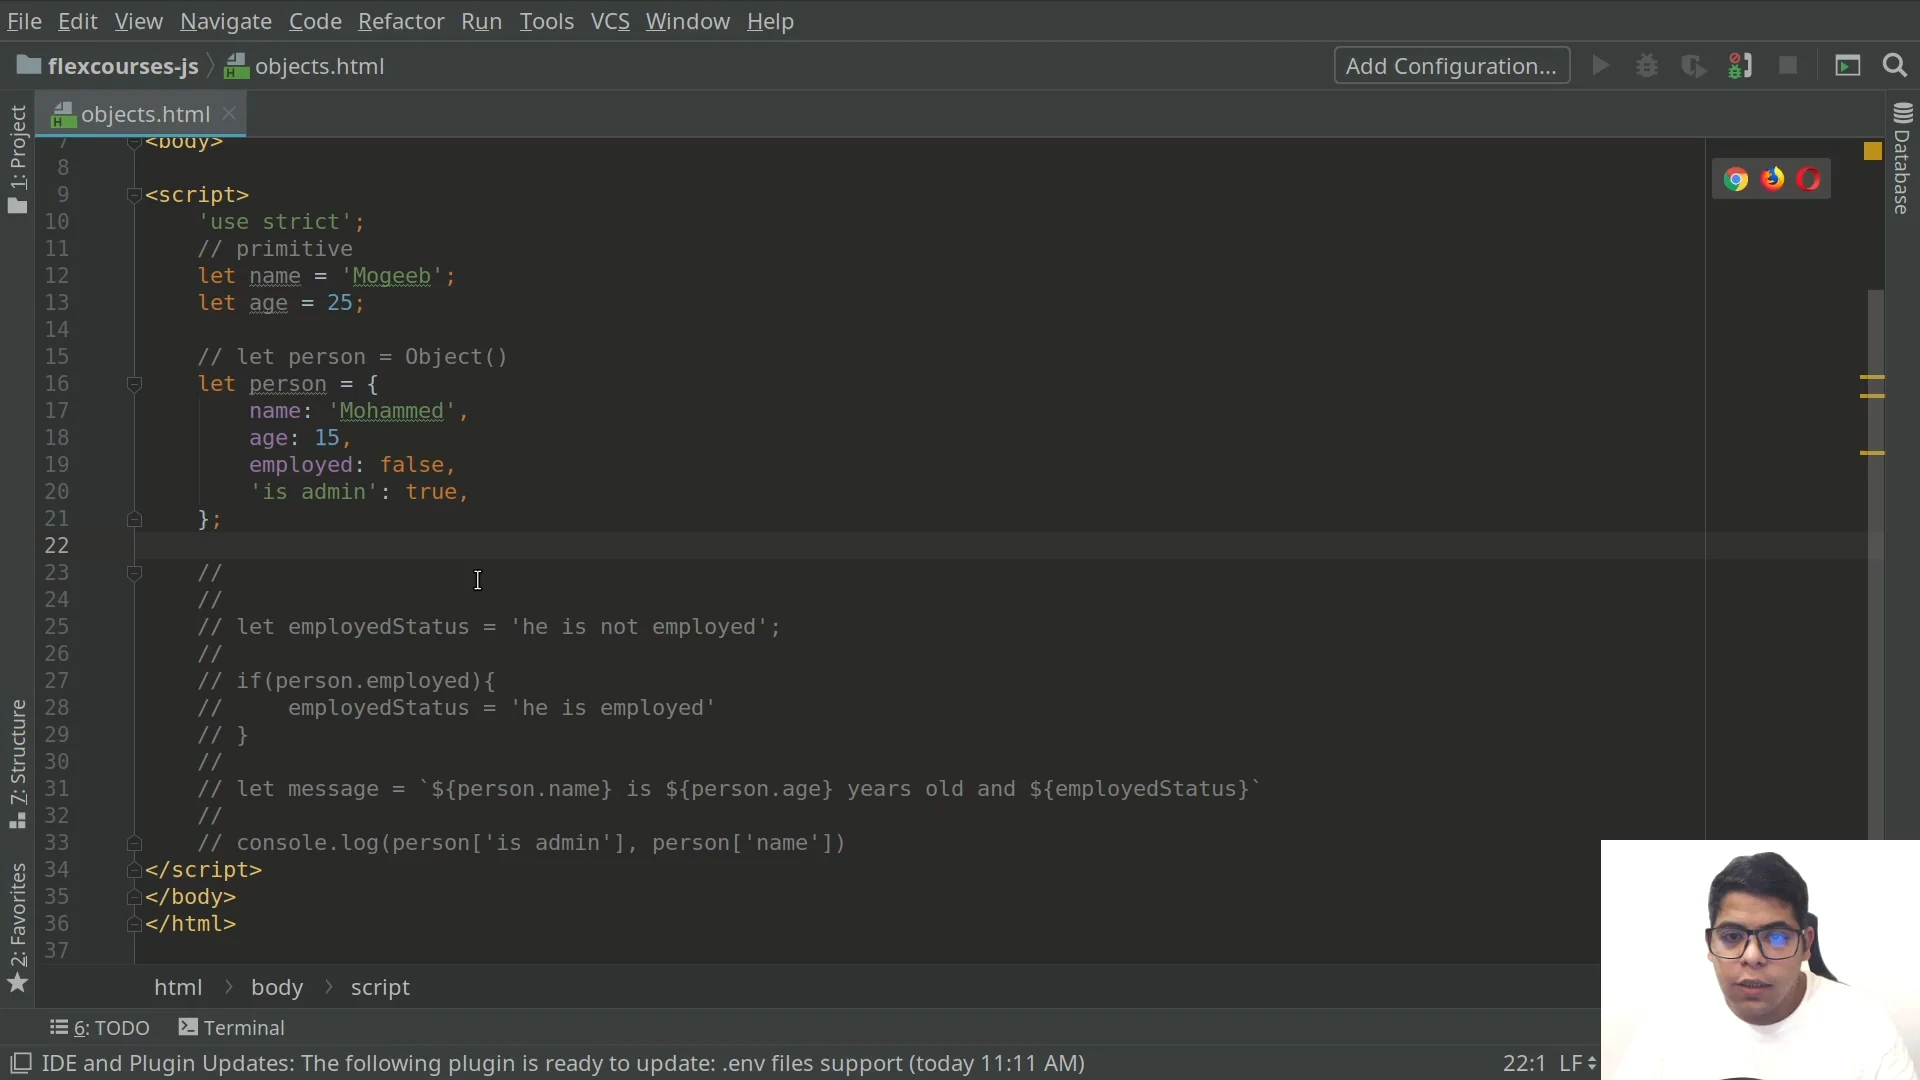Click fold marker at closing script tag

coord(134,870)
